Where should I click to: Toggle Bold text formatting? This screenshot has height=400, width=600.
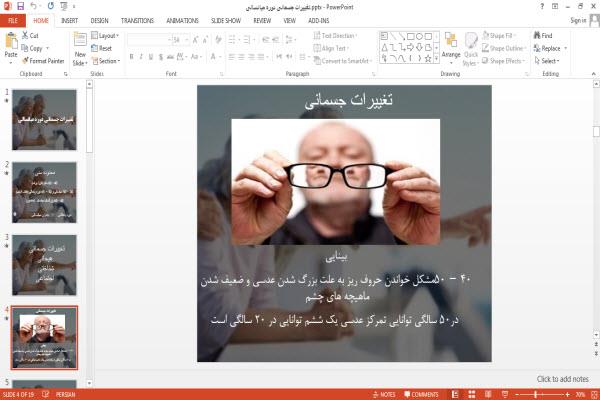[x=131, y=57]
